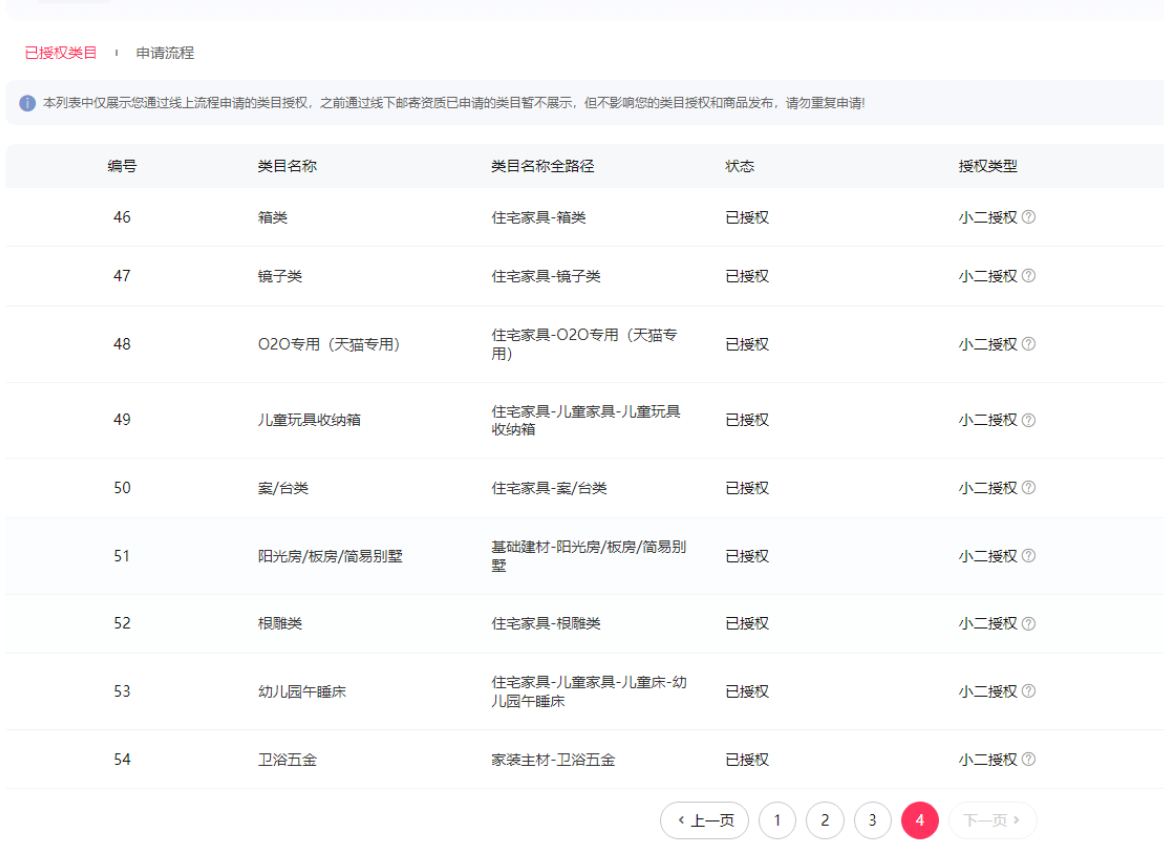Click question mark icon for 儿童玩具收纳箱
Viewport: 1164px width, 846px height.
click(x=1029, y=420)
